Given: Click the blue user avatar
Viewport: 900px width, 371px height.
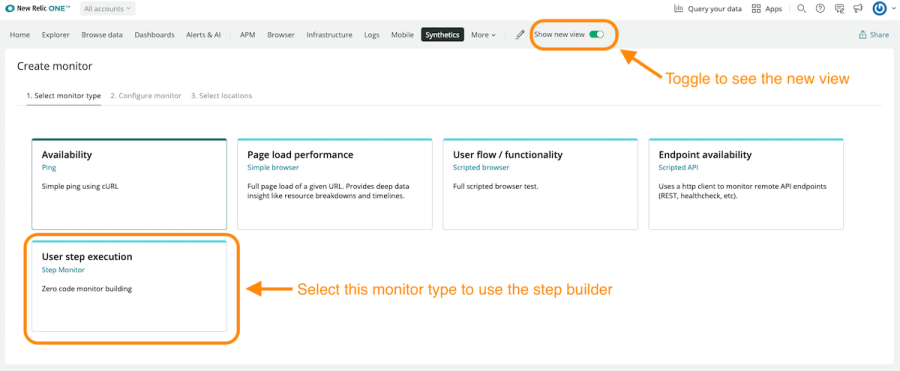Looking at the screenshot, I should [879, 9].
